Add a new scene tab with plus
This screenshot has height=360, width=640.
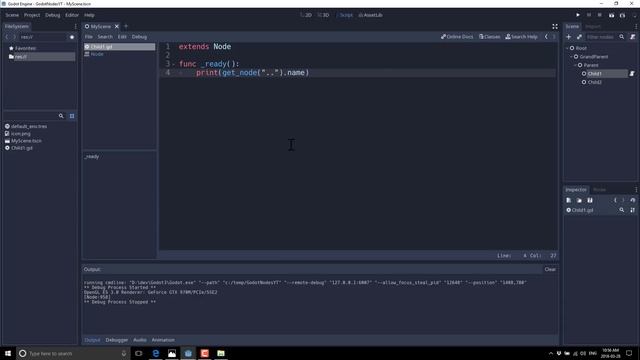coord(126,27)
